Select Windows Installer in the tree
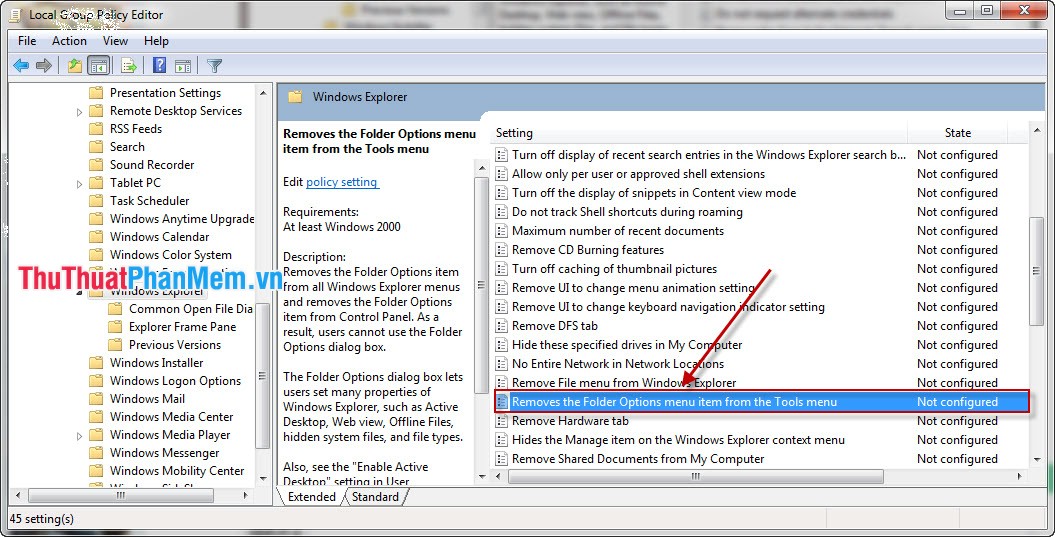 [156, 363]
